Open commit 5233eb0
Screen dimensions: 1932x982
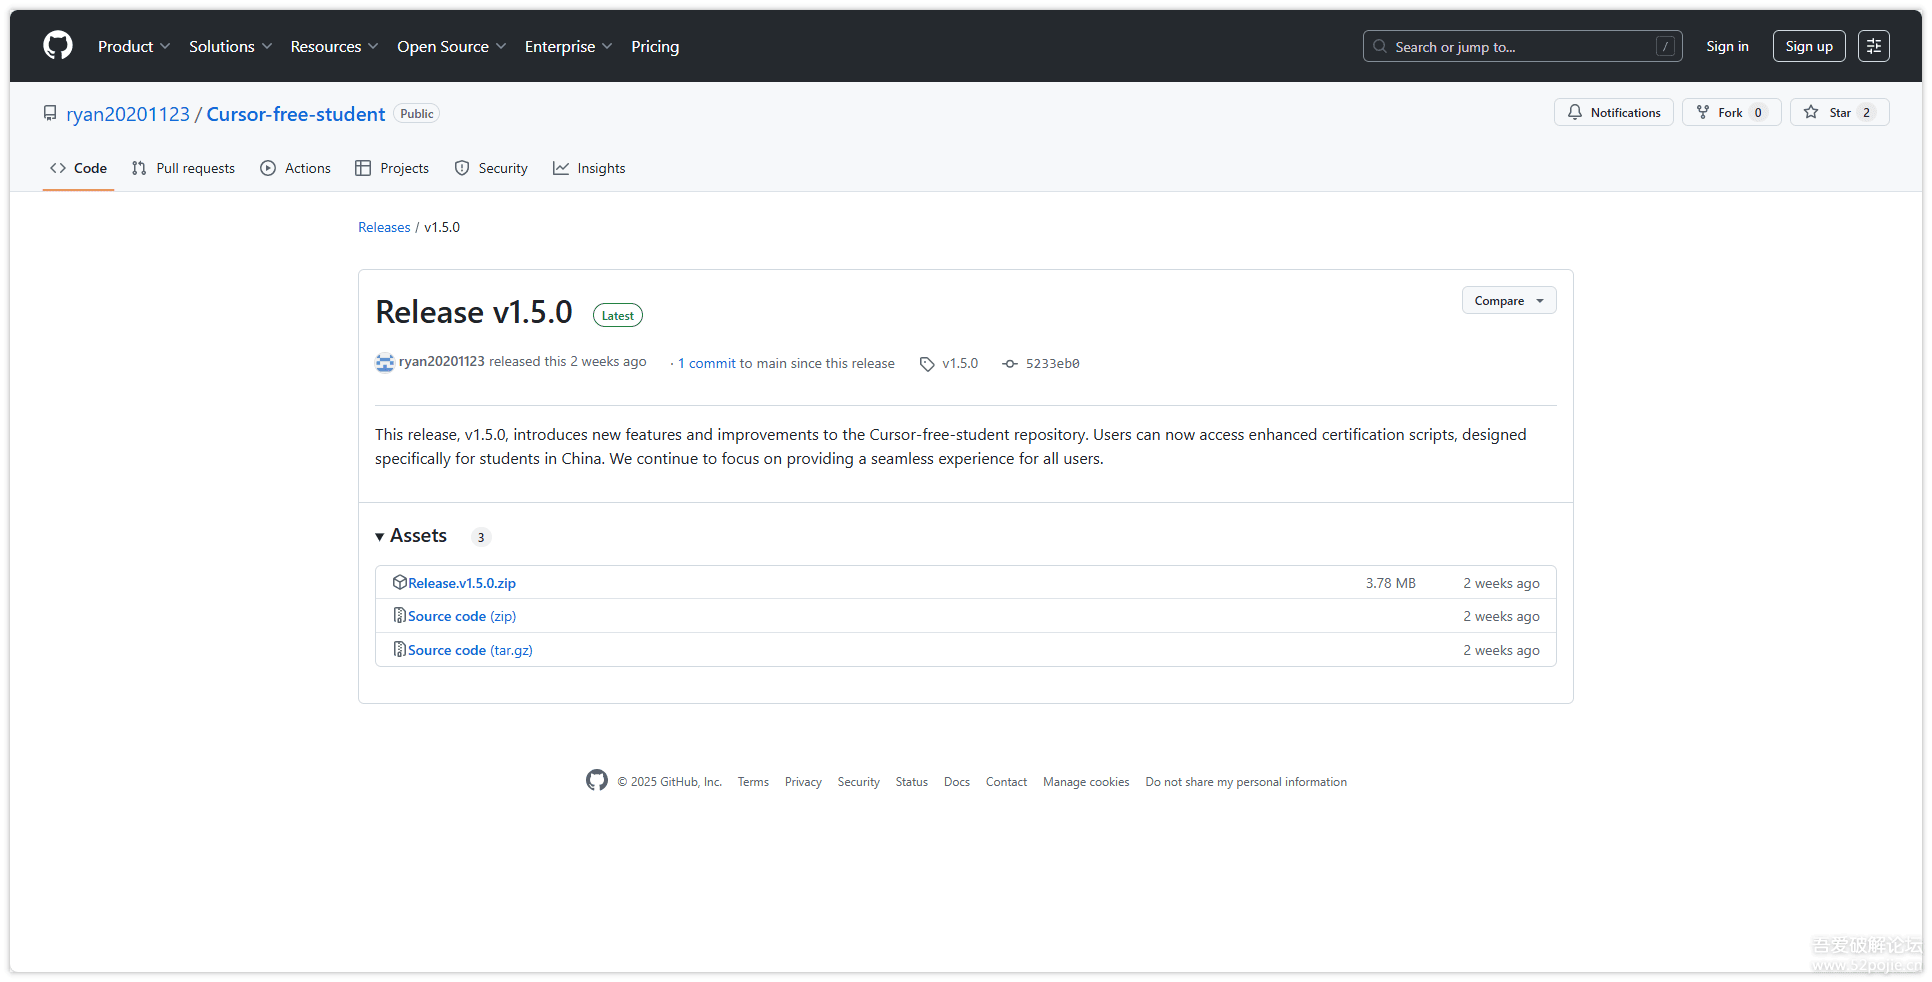coord(1051,364)
